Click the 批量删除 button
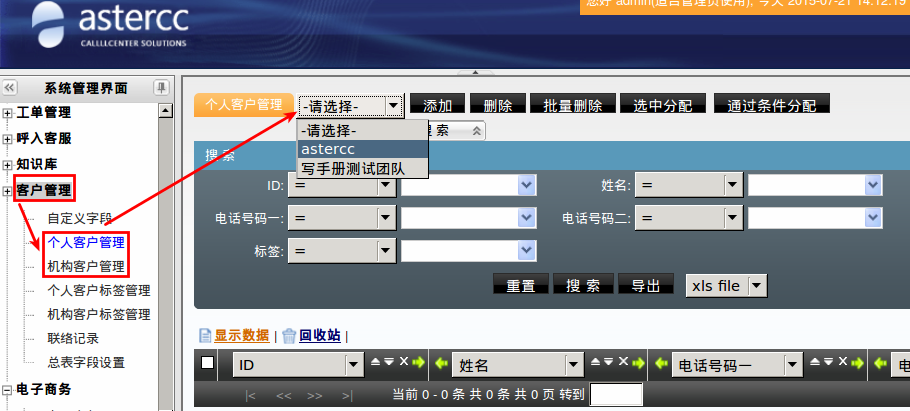 click(572, 106)
